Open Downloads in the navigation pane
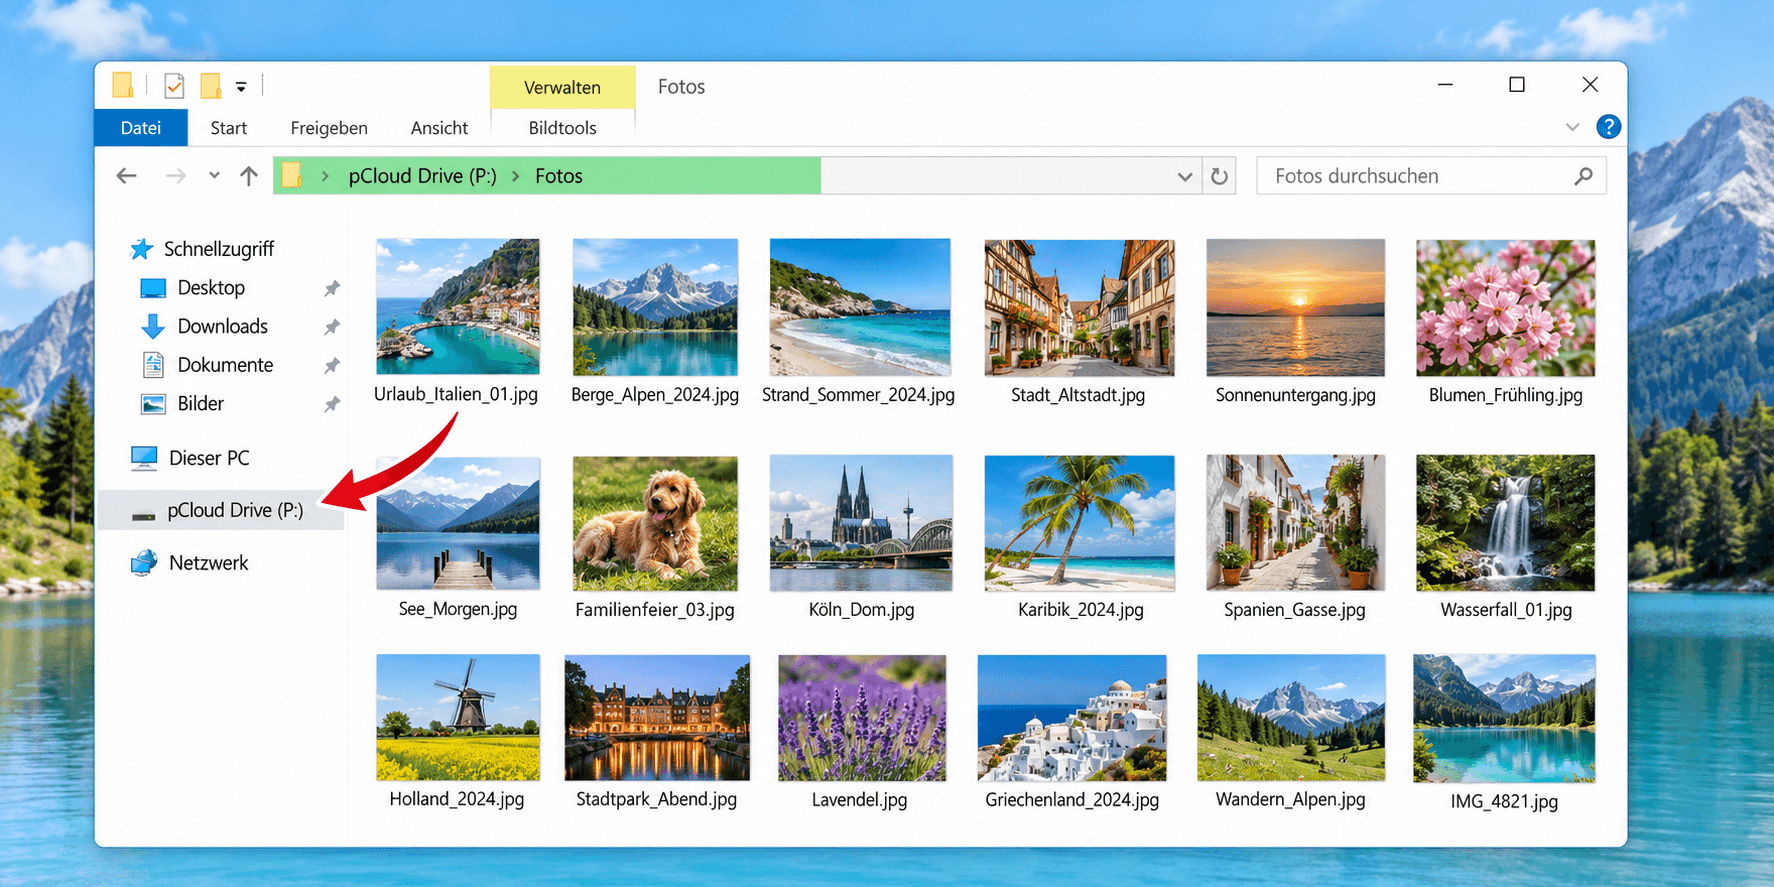The height and width of the screenshot is (887, 1774). [222, 327]
